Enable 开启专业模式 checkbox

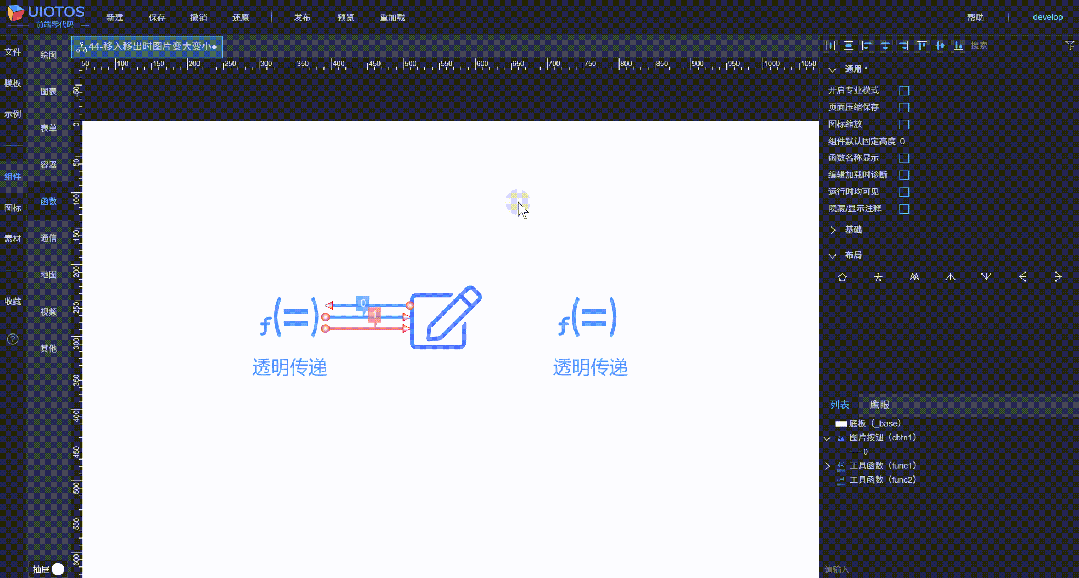coord(904,90)
